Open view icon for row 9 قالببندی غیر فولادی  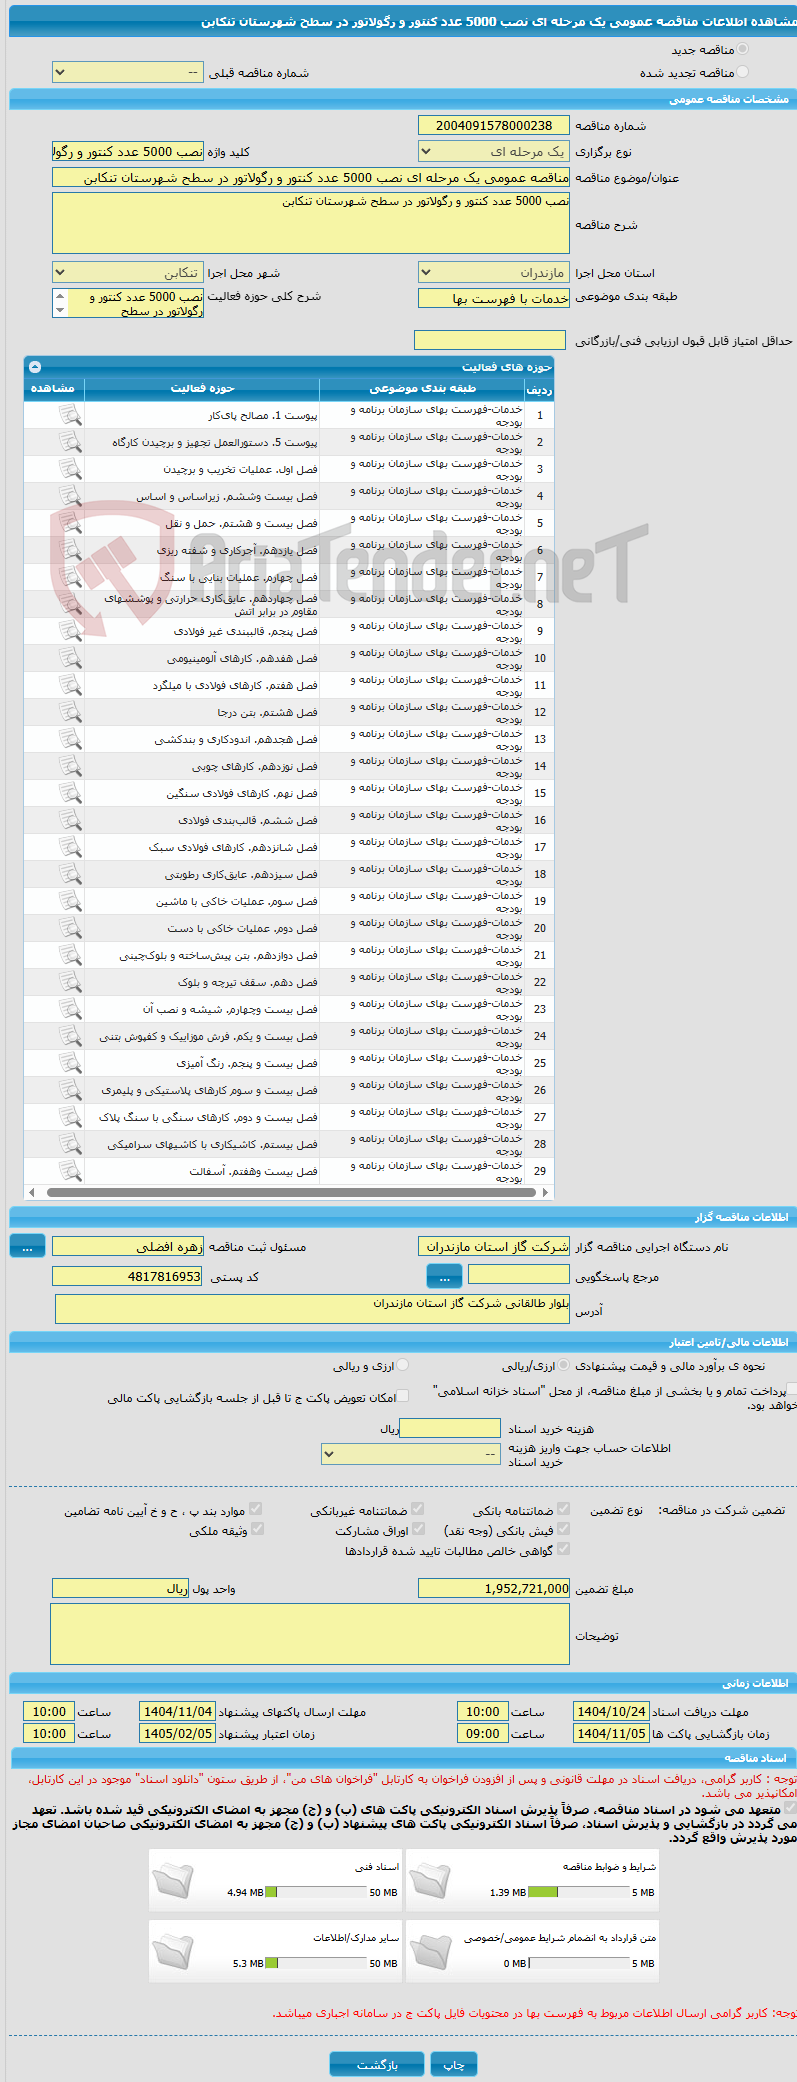tap(70, 631)
